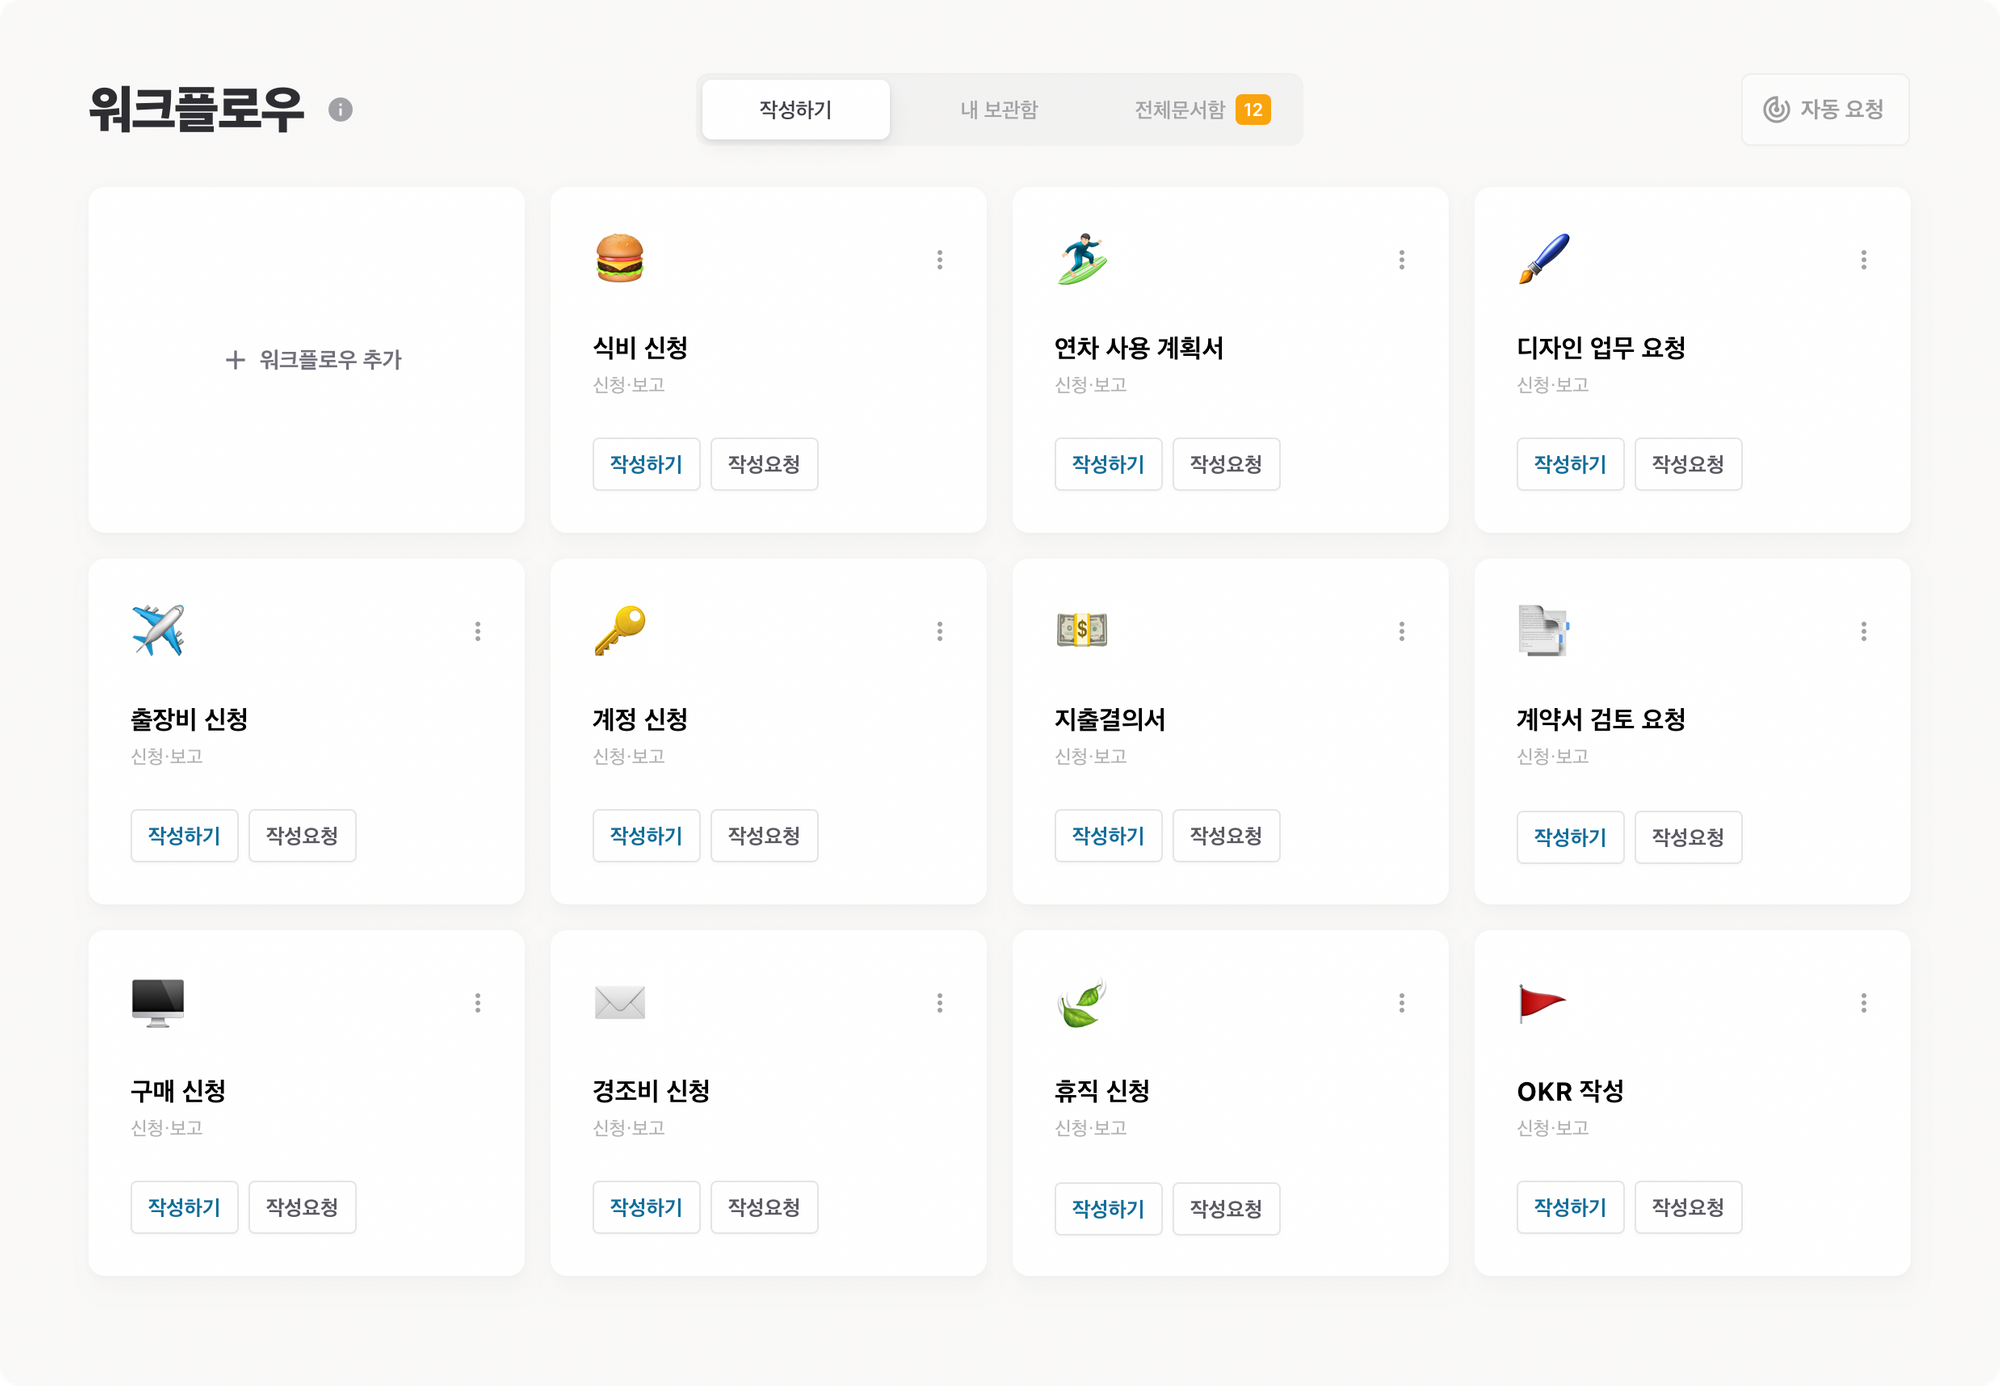Click 작성하기 on the 휴직 신청 card

coord(1108,1208)
